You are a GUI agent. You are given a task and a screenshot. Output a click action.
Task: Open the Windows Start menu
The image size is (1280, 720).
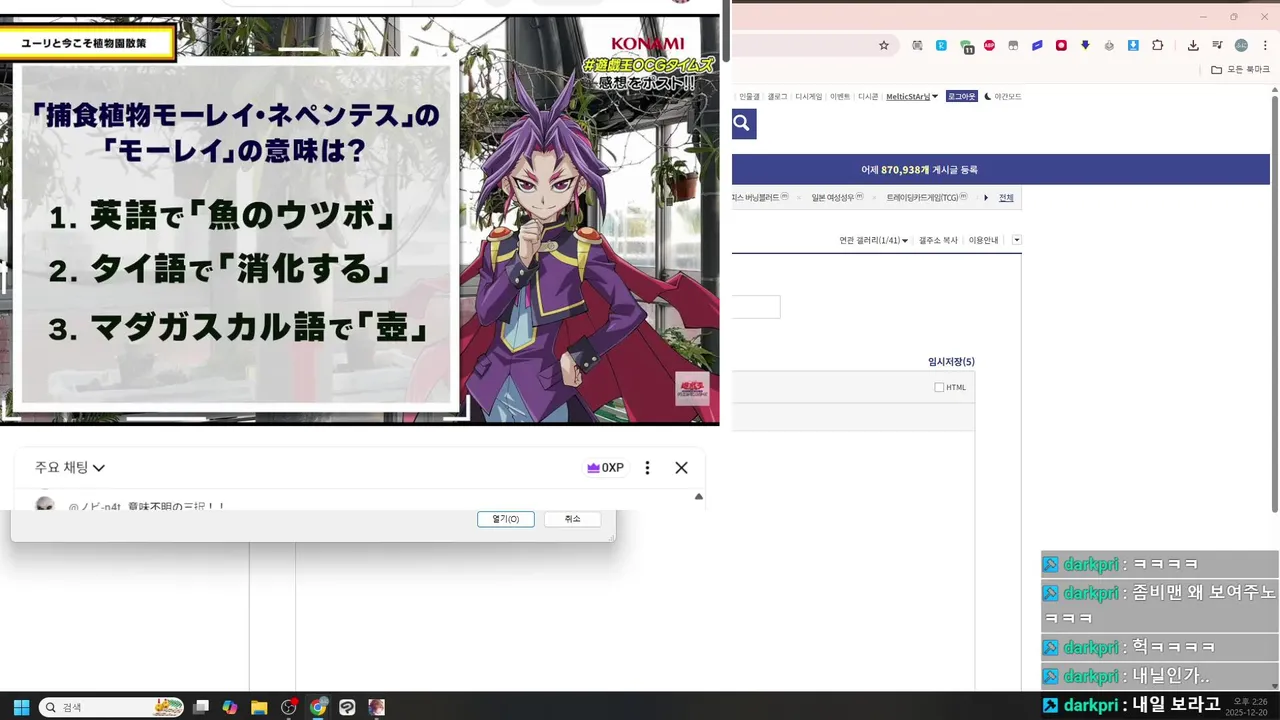click(x=21, y=707)
